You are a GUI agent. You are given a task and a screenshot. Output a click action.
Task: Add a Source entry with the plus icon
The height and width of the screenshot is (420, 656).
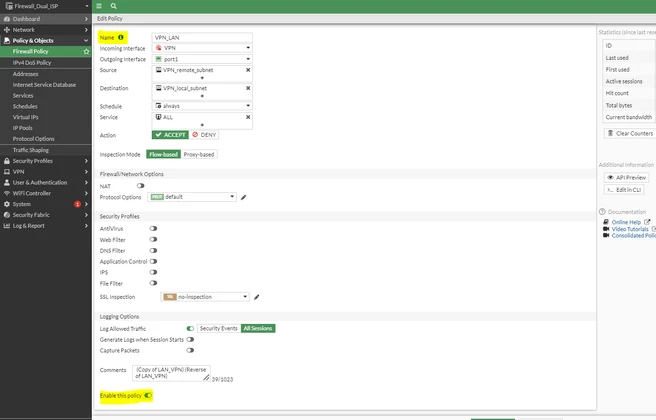coord(202,78)
